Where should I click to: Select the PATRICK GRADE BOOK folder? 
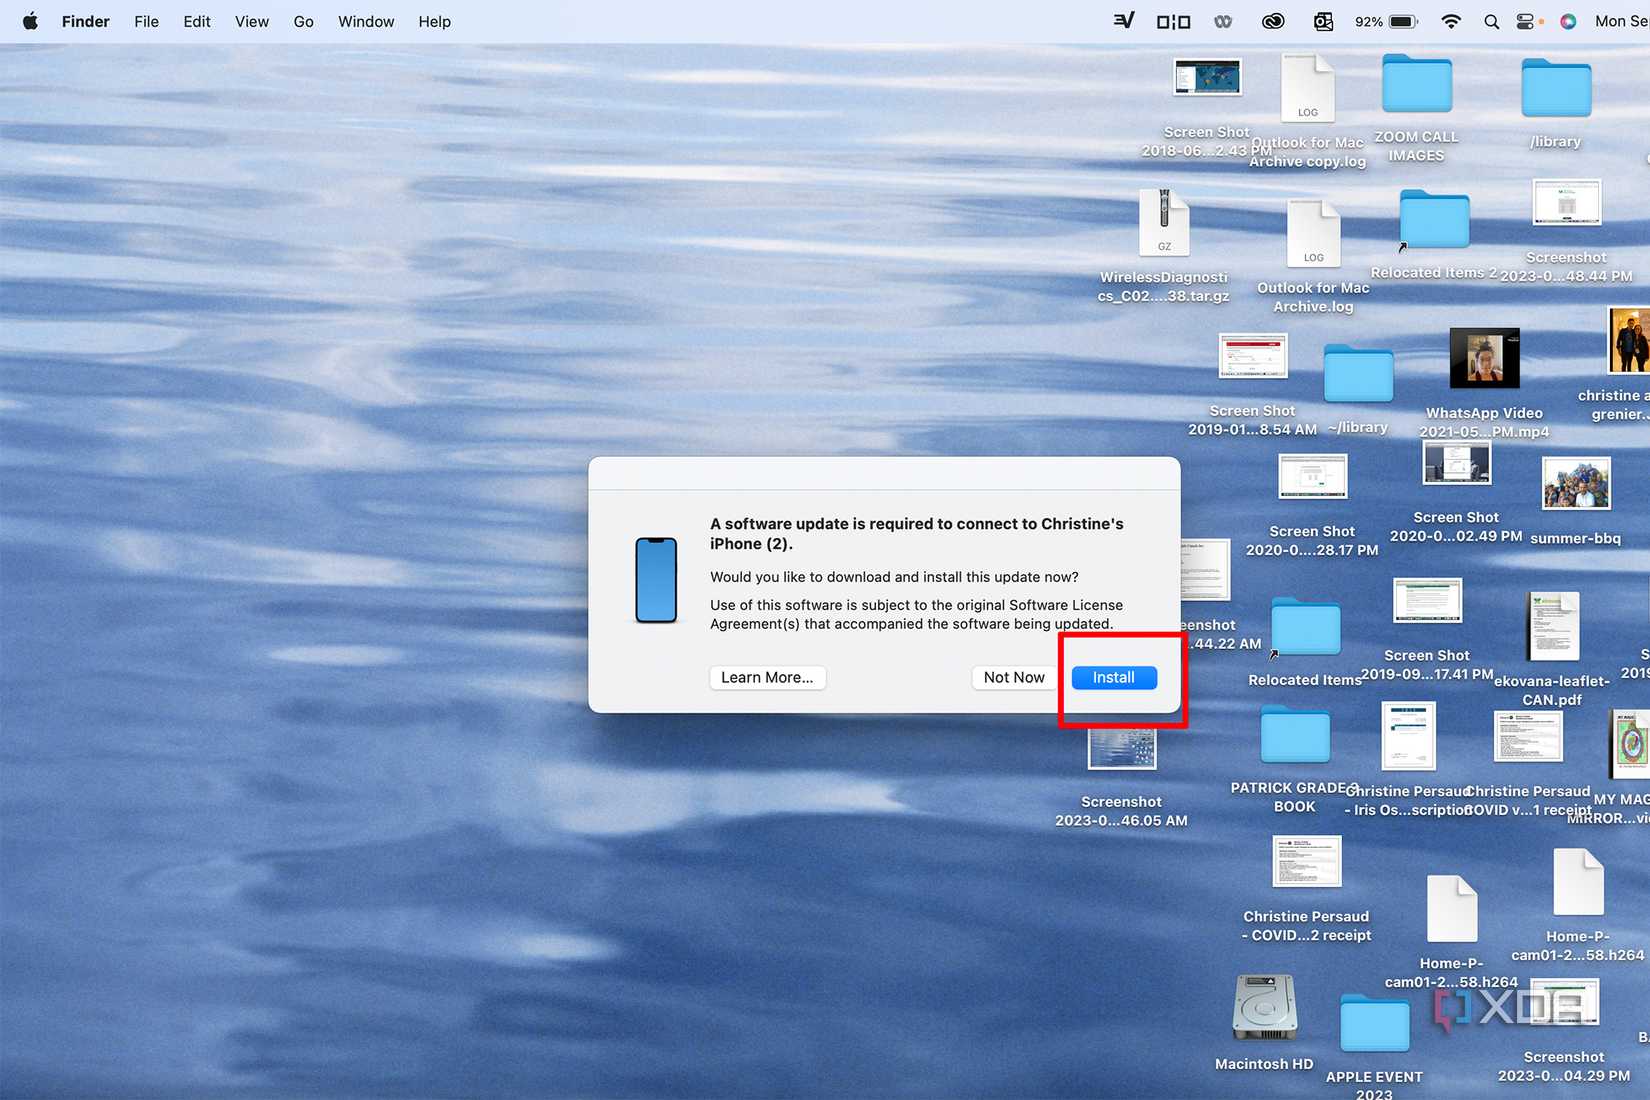[x=1295, y=734]
